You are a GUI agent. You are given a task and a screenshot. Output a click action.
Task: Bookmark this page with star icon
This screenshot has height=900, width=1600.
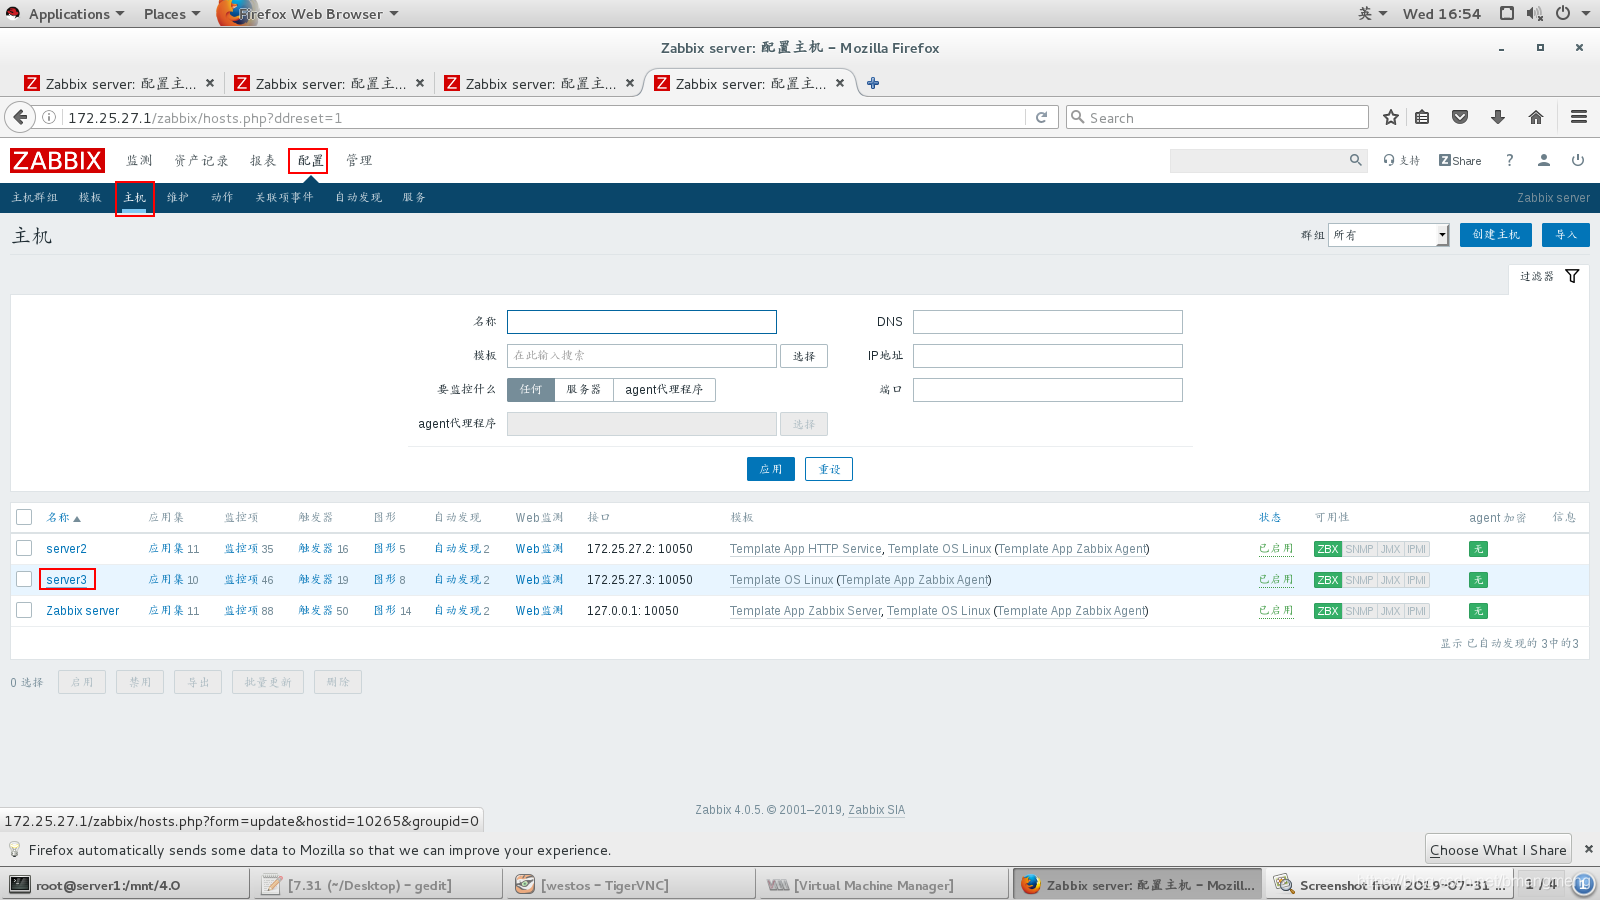coord(1390,117)
